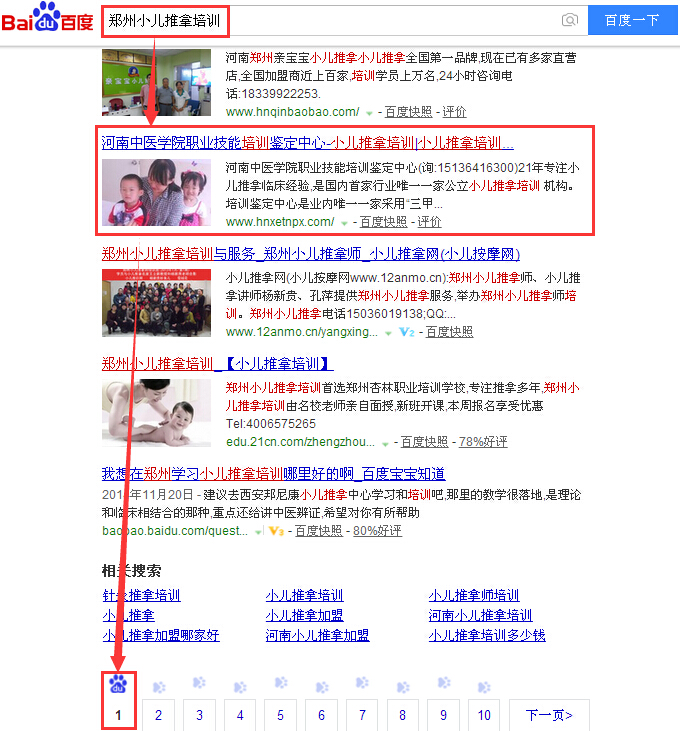Viewport: 680px width, 731px height.
Task: Click paw icon above page 5
Action: coord(281,683)
